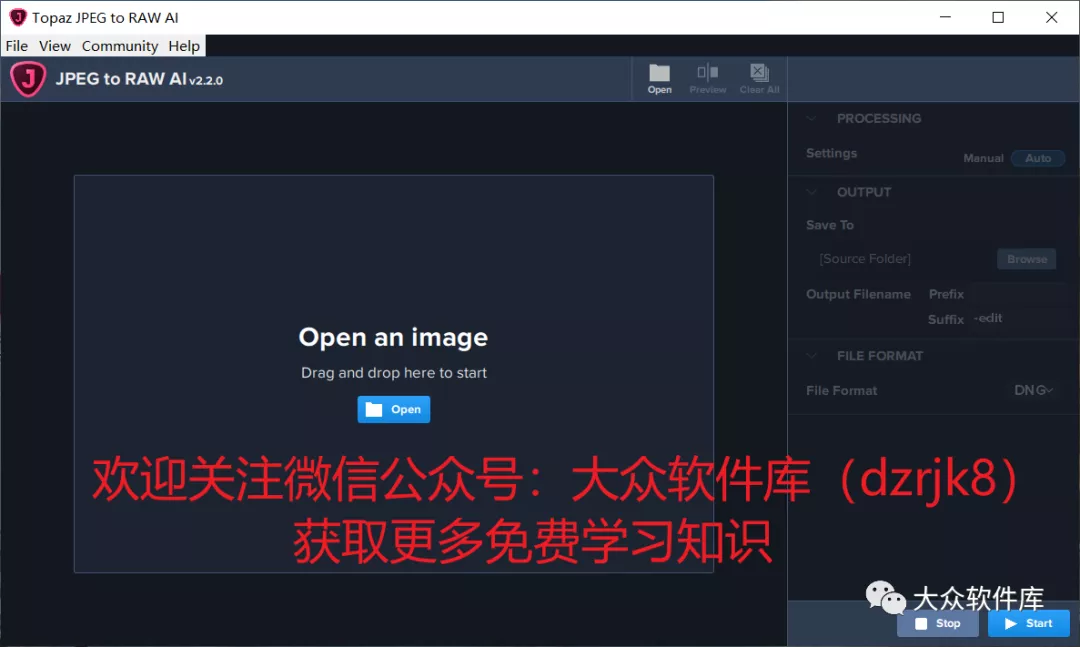Edit the Suffix field showing -edit
1080x647 pixels.
click(x=1010, y=318)
